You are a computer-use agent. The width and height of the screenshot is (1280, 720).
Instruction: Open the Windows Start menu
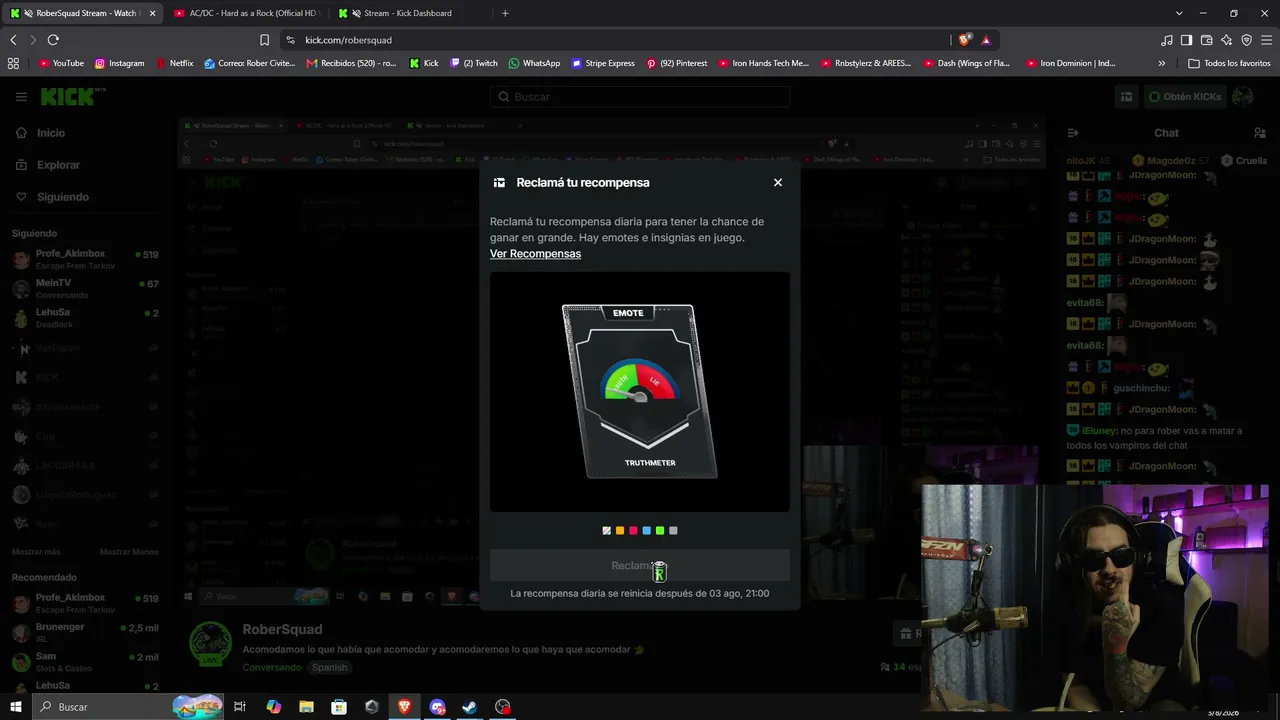16,707
